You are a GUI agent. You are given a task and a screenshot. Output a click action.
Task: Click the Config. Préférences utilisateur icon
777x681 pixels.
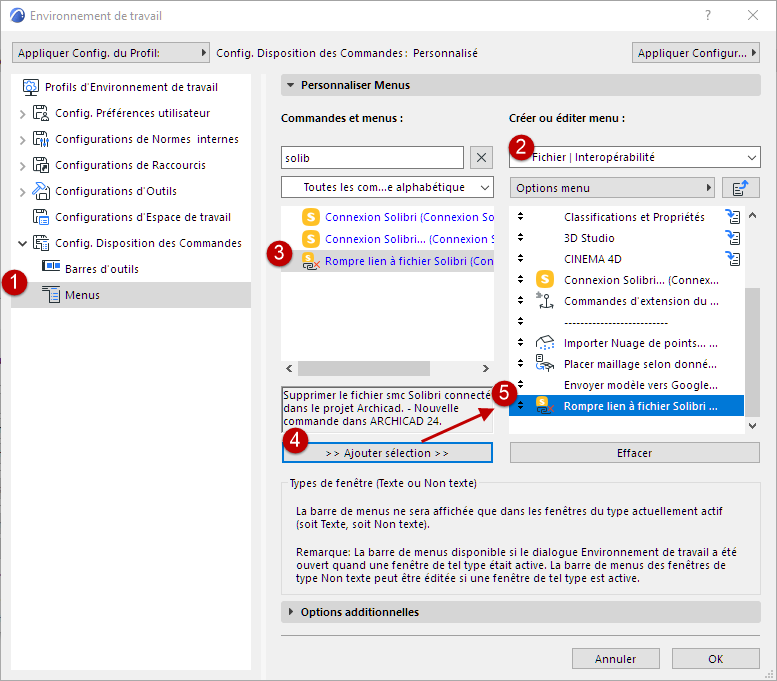(x=41, y=113)
